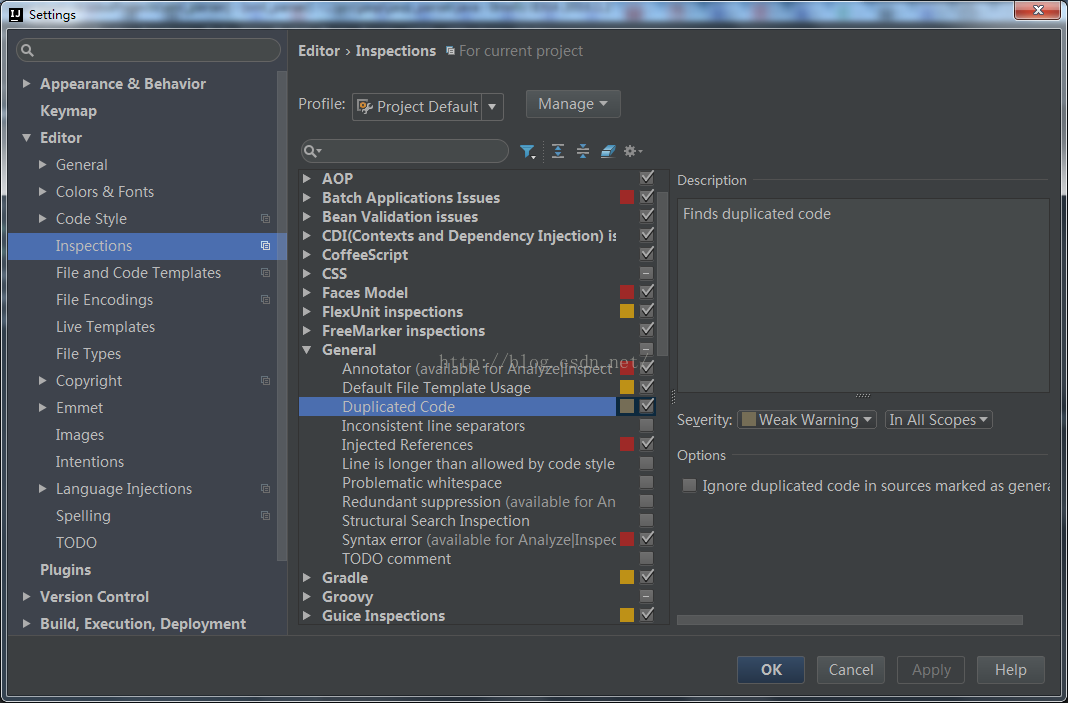Close the Settings dialog window
The height and width of the screenshot is (703, 1068).
pos(1037,10)
